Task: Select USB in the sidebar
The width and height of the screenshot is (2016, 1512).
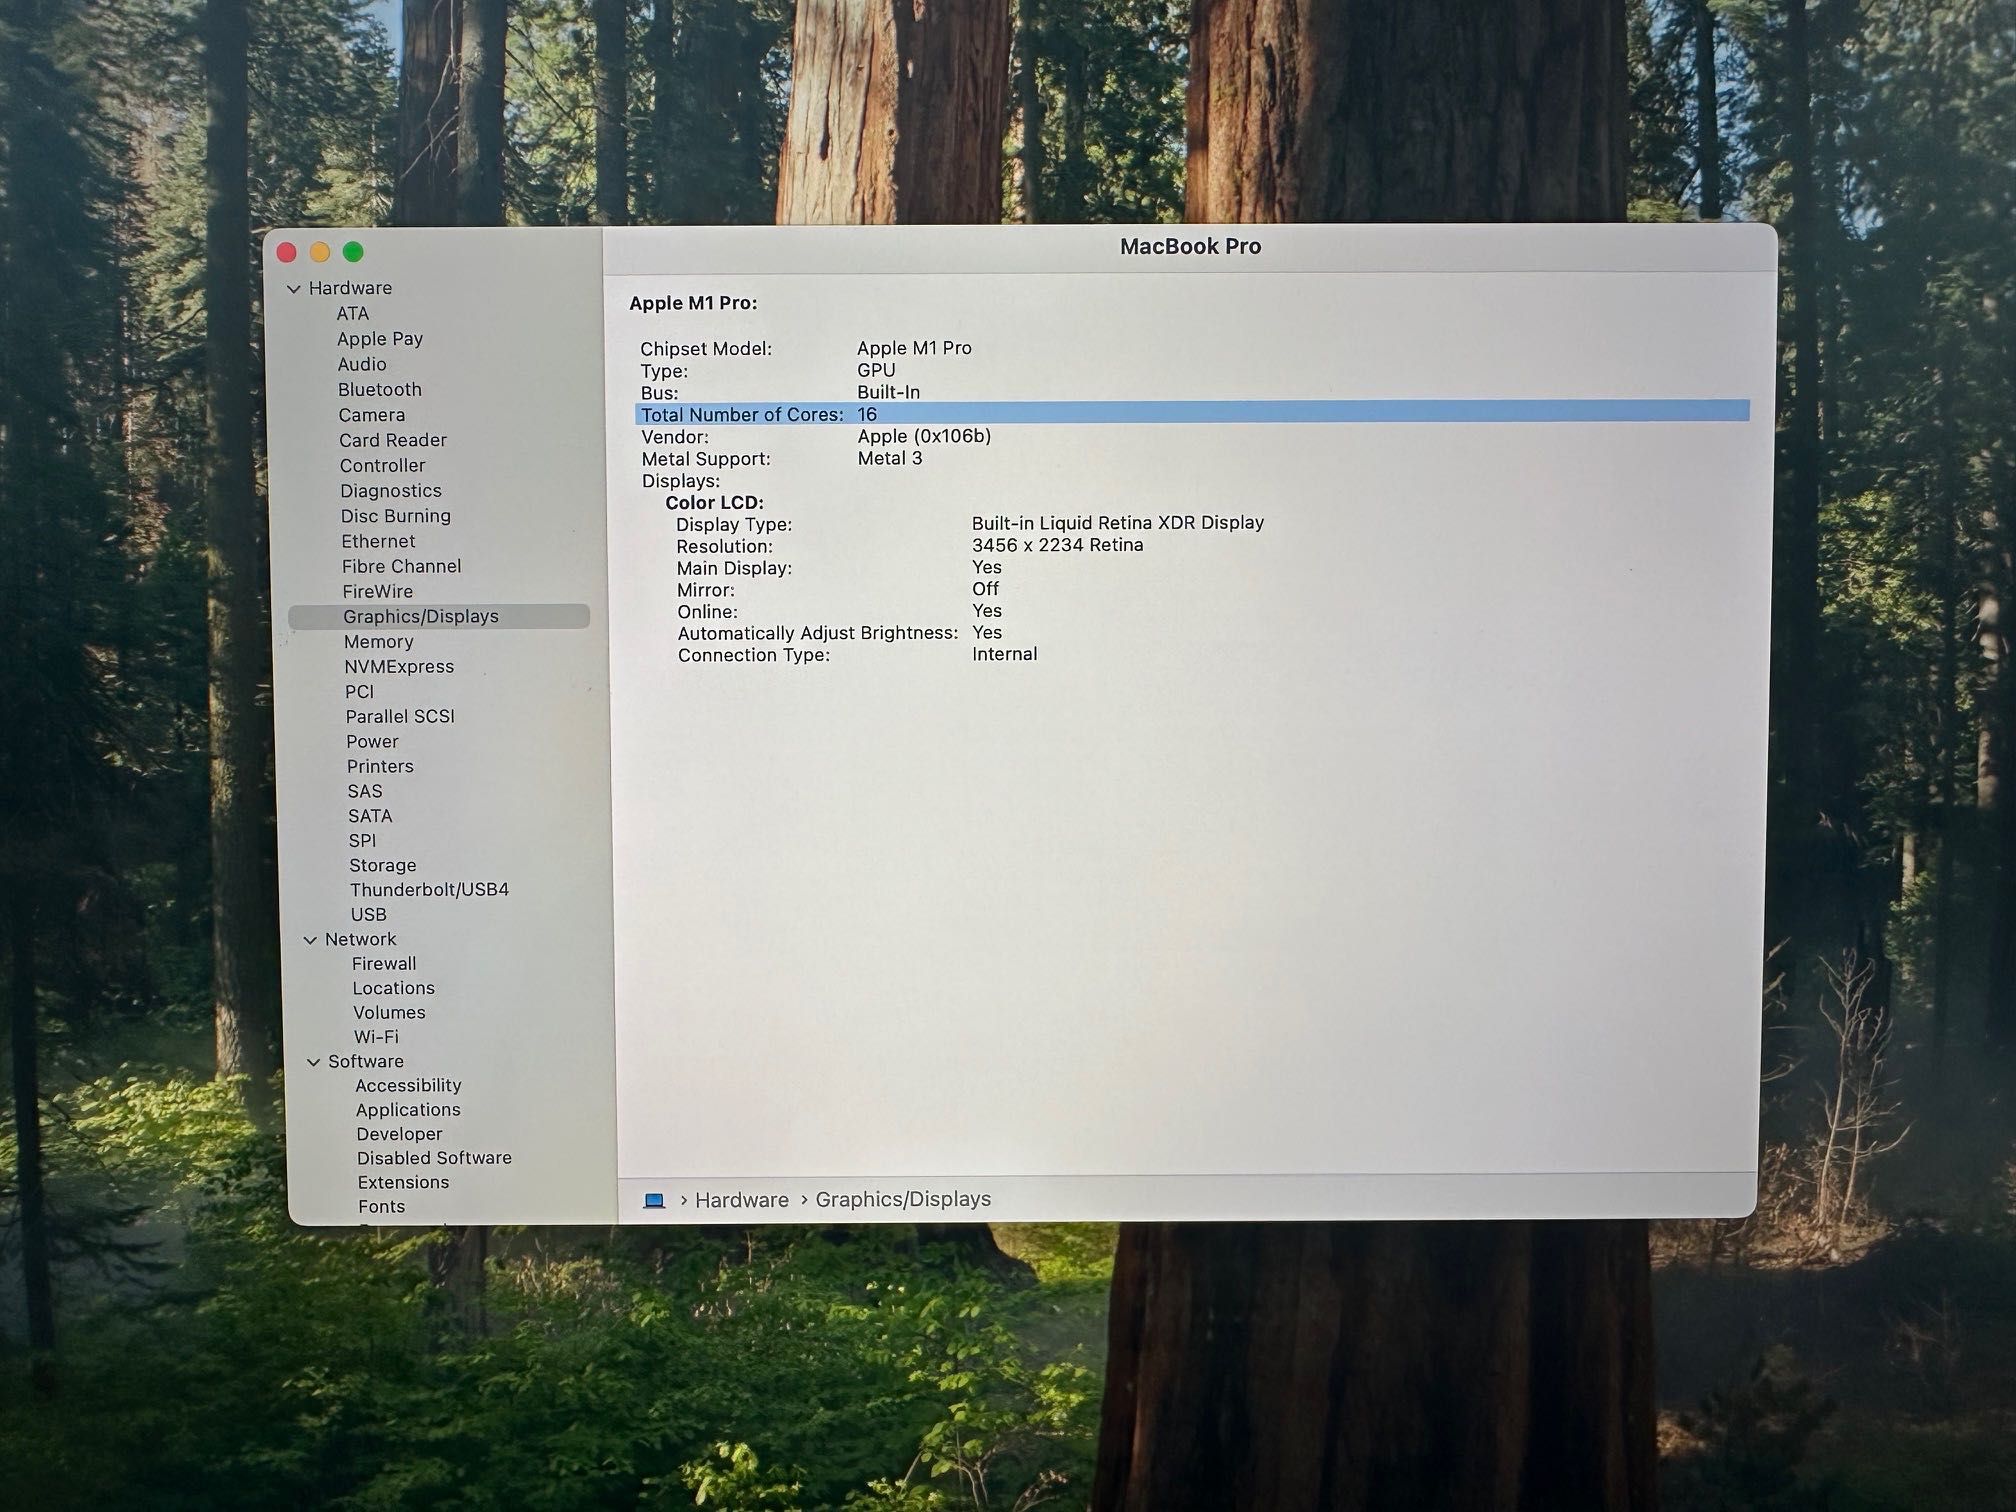Action: (x=369, y=914)
